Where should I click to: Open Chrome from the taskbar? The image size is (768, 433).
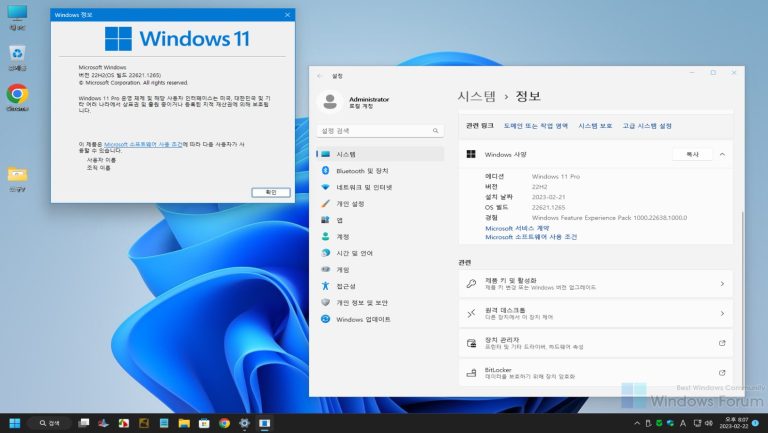[x=224, y=423]
